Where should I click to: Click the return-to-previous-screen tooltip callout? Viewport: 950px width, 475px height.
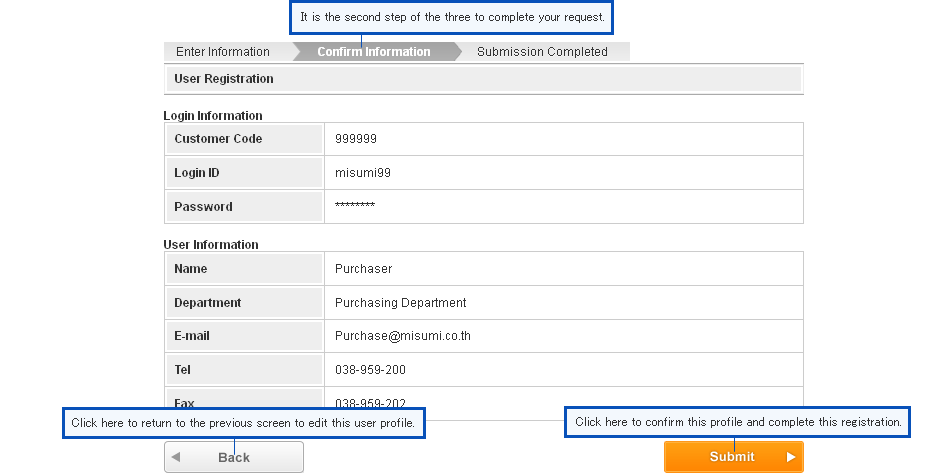coord(244,423)
